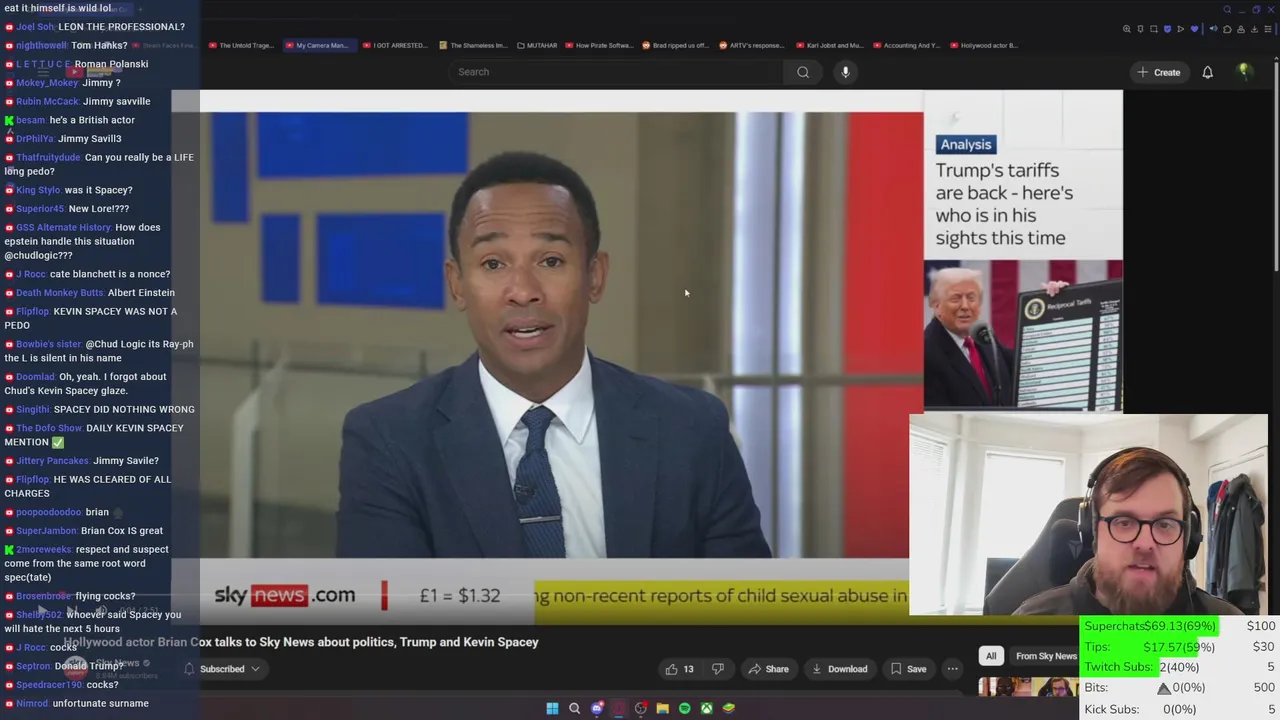The width and height of the screenshot is (1280, 720).
Task: Click the Create button
Action: 1158,72
